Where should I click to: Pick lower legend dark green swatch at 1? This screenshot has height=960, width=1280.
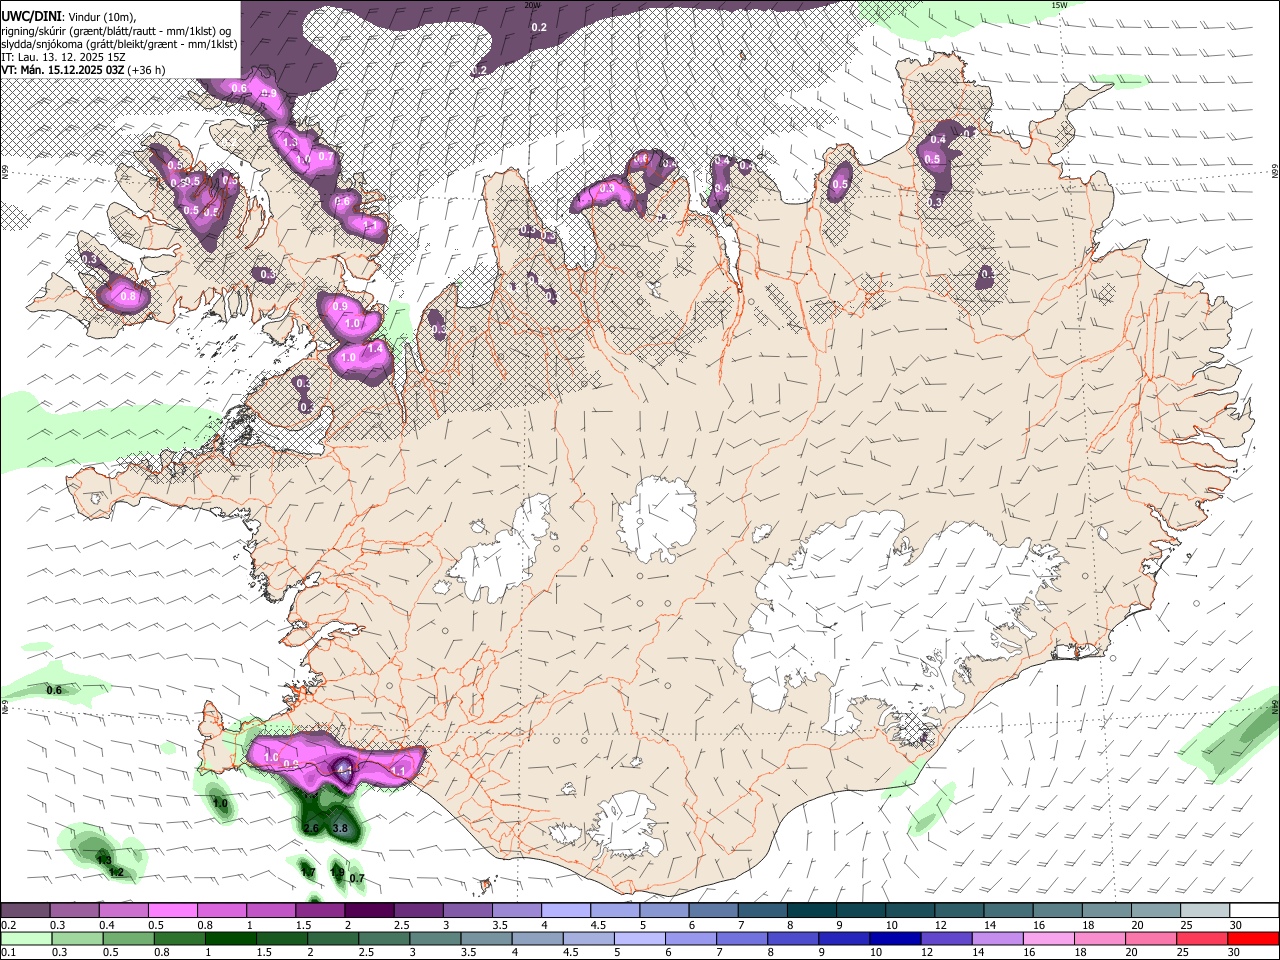[x=230, y=938]
